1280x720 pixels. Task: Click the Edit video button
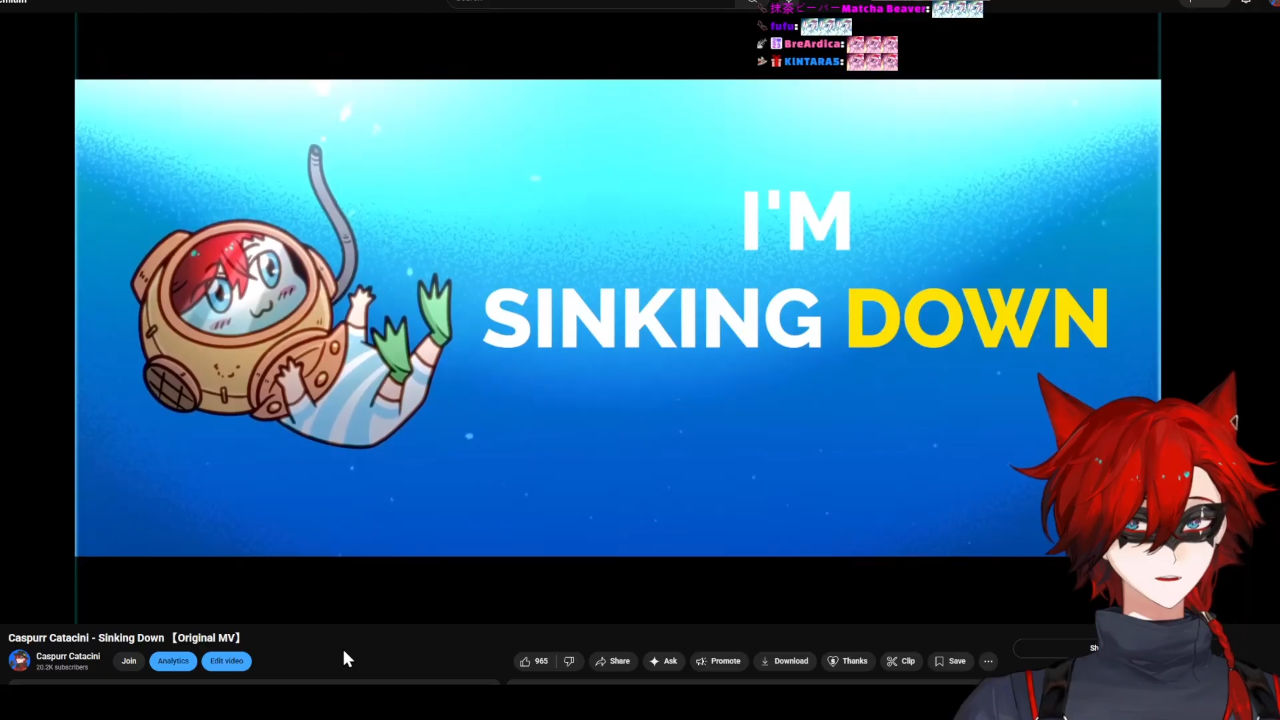227,661
